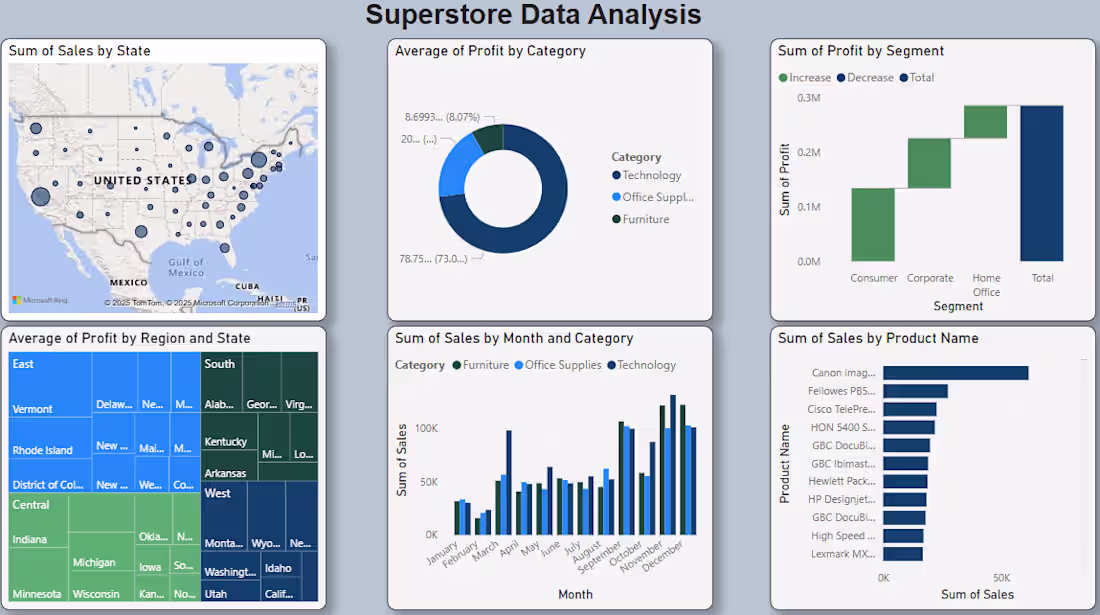This screenshot has height=615, width=1100.
Task: Click the Microsoft Bing logo on the map
Action: click(x=39, y=300)
